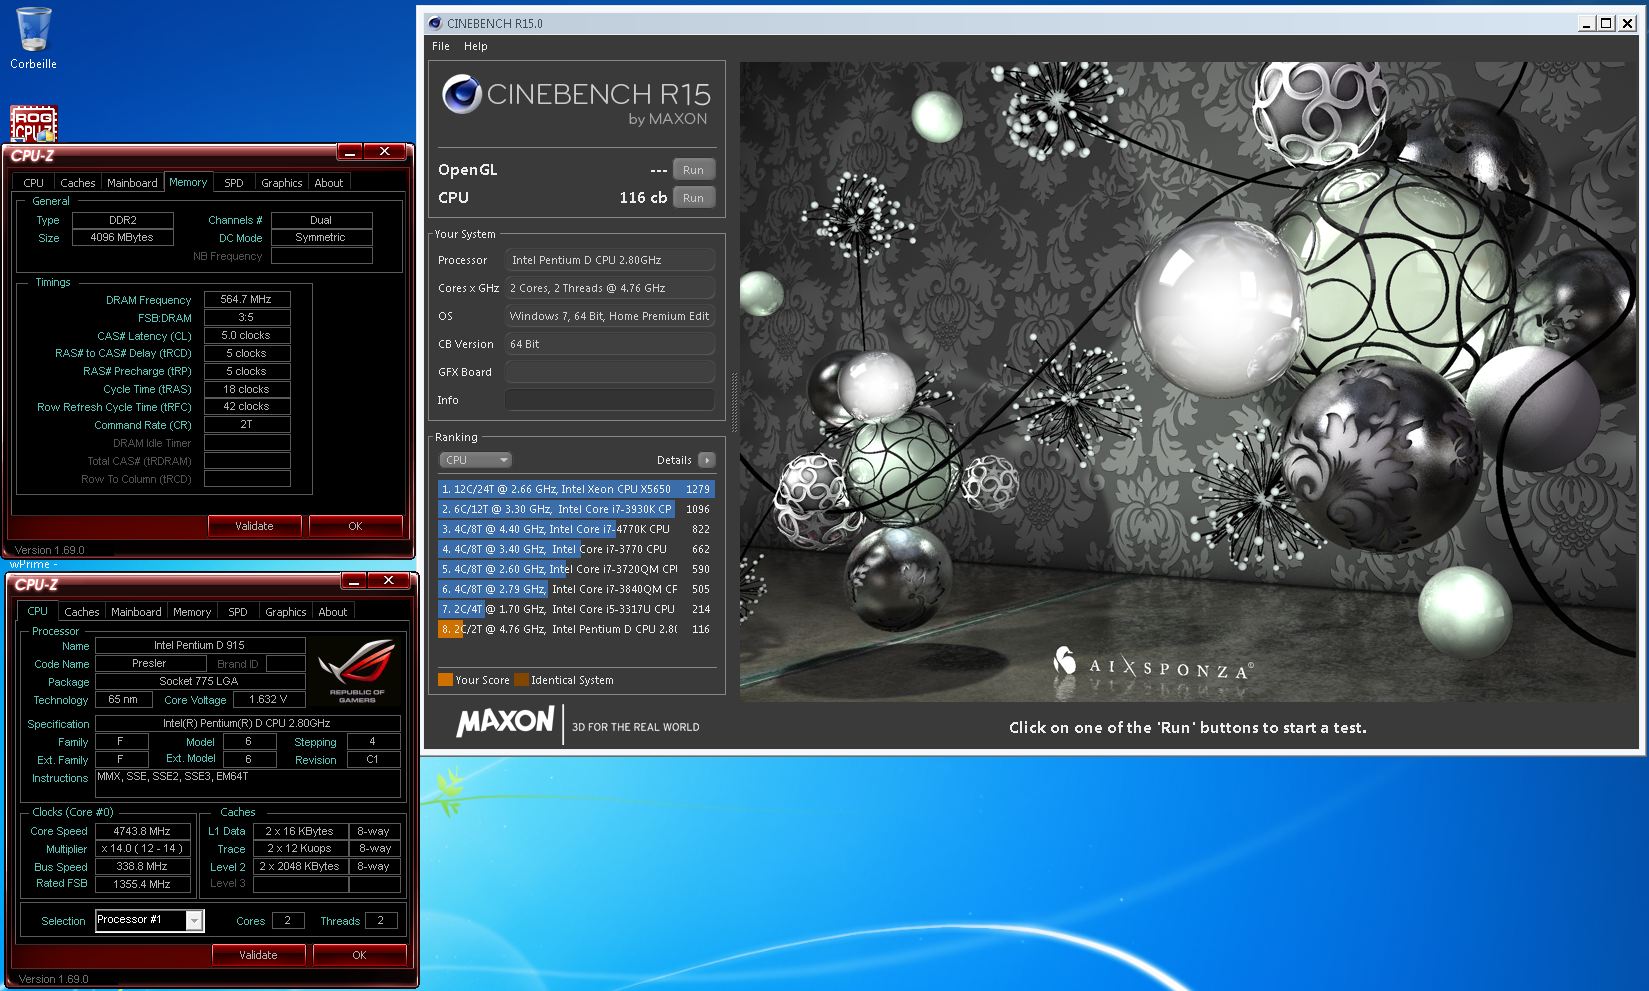Open the Help menu in Cinebench
Viewport: 1649px width, 991px height.
point(476,46)
